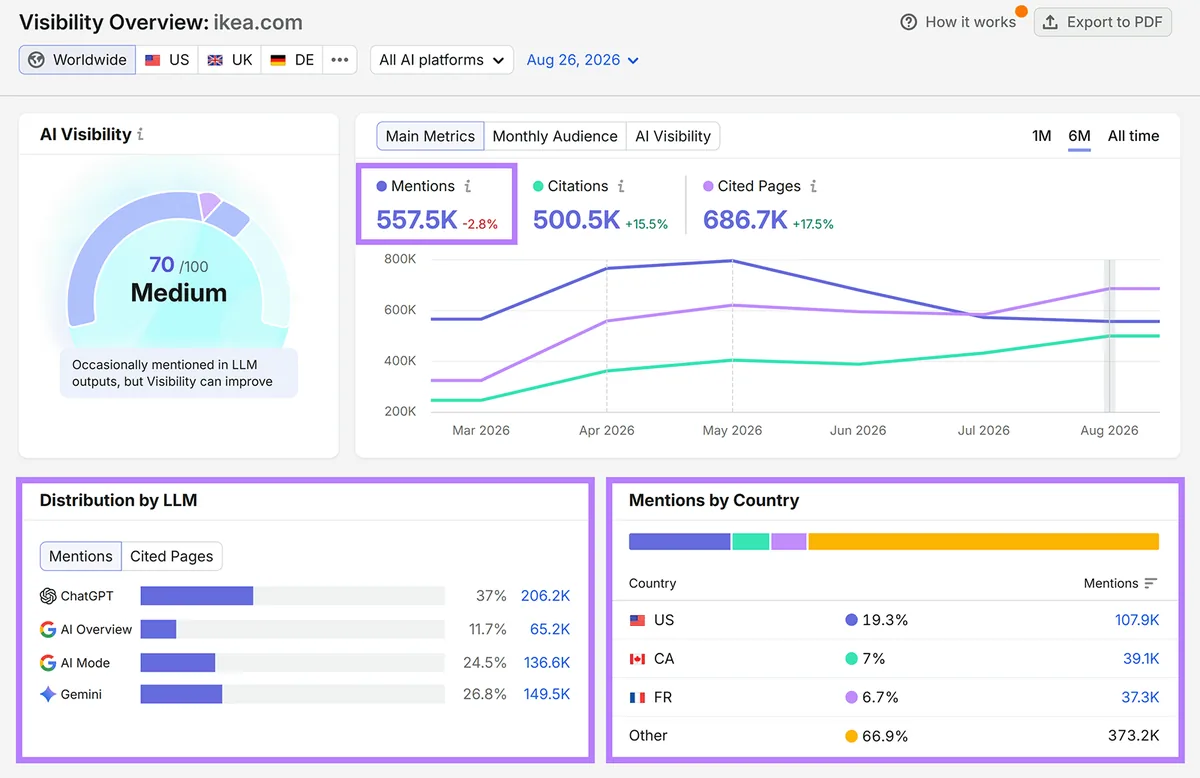Click the US flag in country table
Image resolution: width=1200 pixels, height=778 pixels.
click(x=637, y=620)
